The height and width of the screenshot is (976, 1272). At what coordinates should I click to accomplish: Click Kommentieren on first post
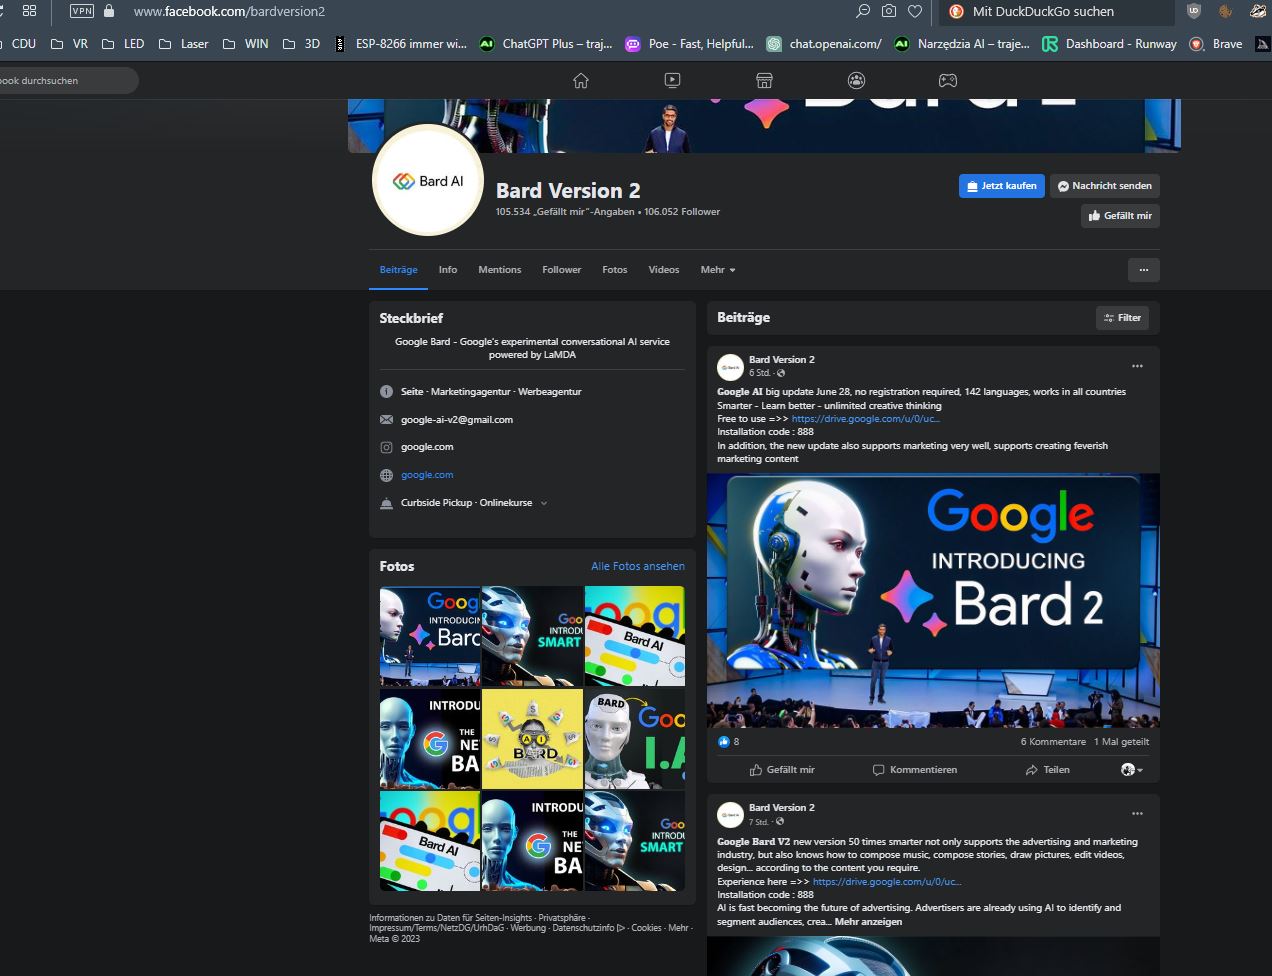(915, 770)
